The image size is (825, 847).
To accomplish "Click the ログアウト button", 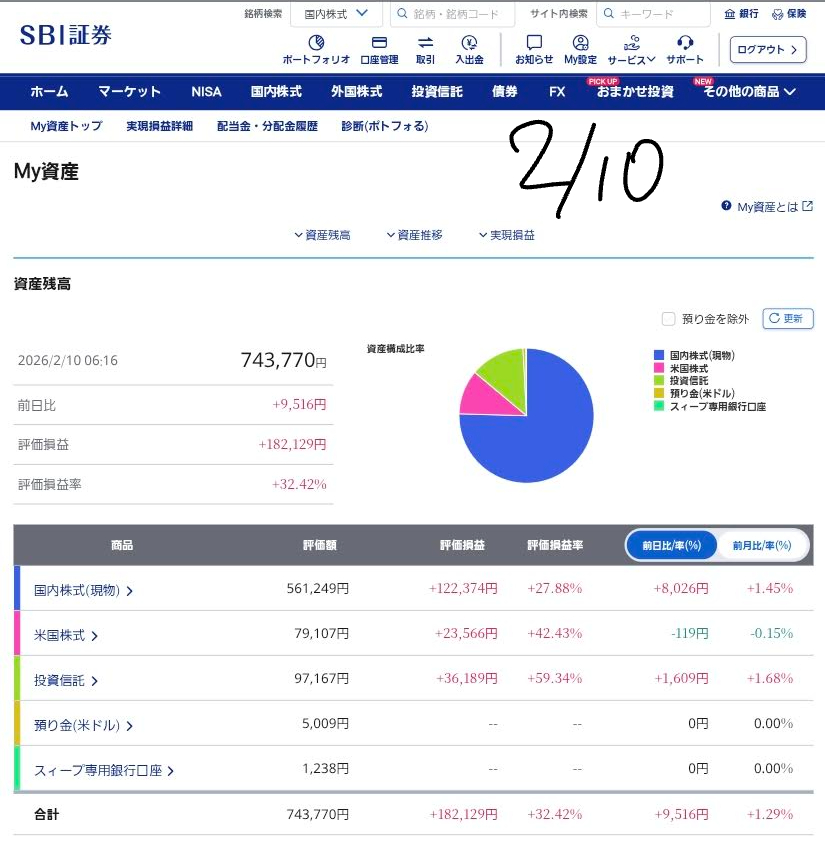I will [x=768, y=49].
